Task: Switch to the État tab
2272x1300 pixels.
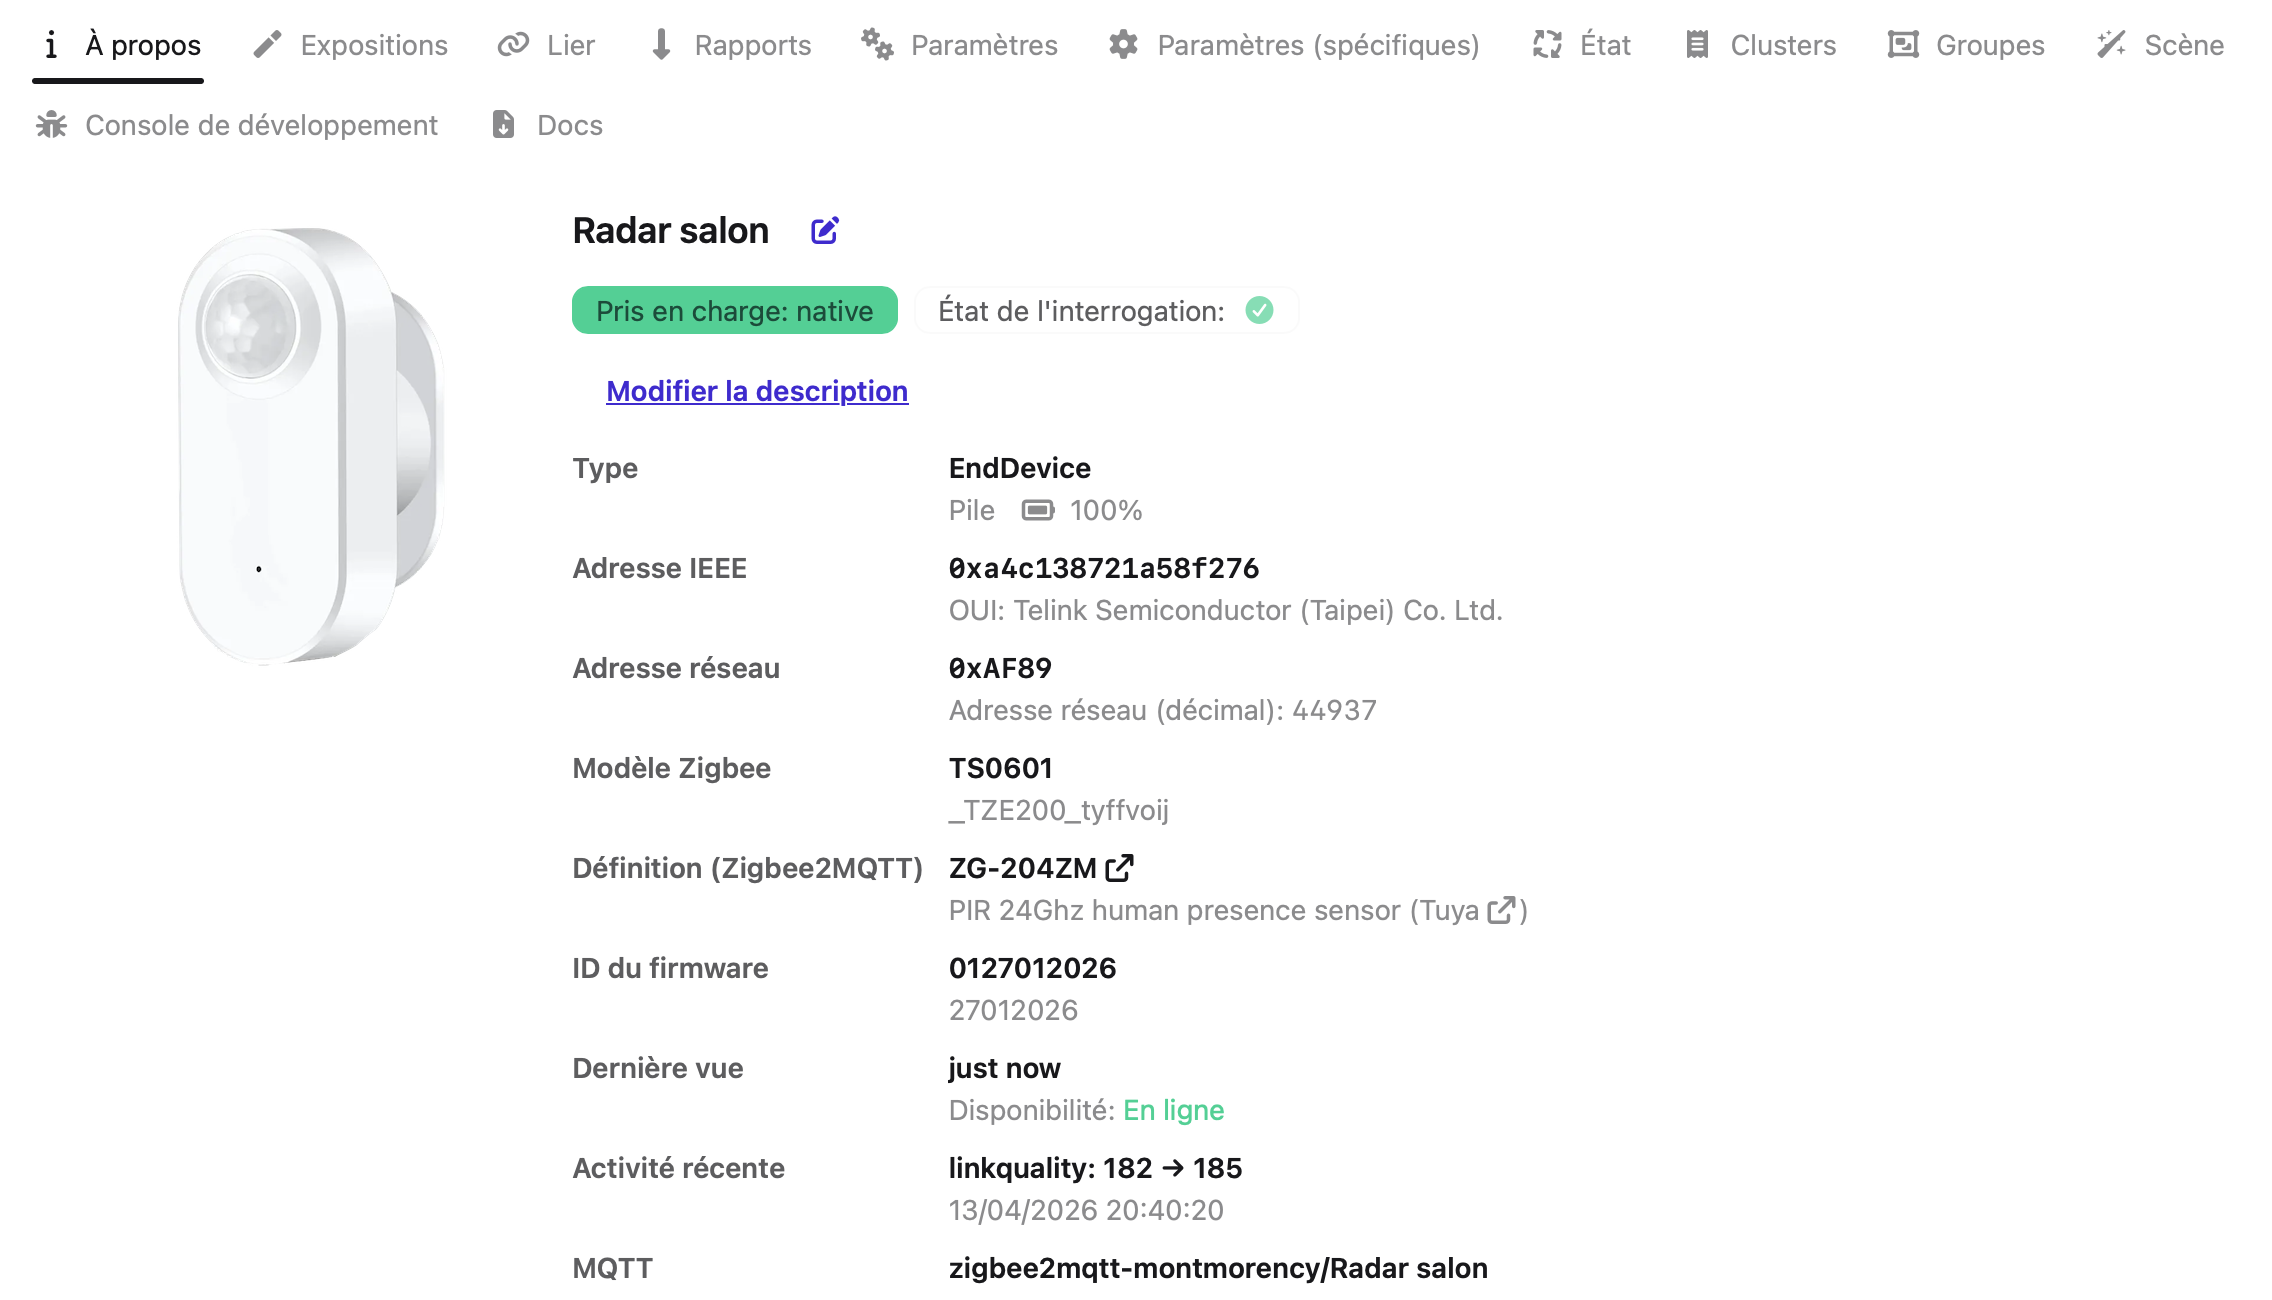Action: [x=1581, y=45]
